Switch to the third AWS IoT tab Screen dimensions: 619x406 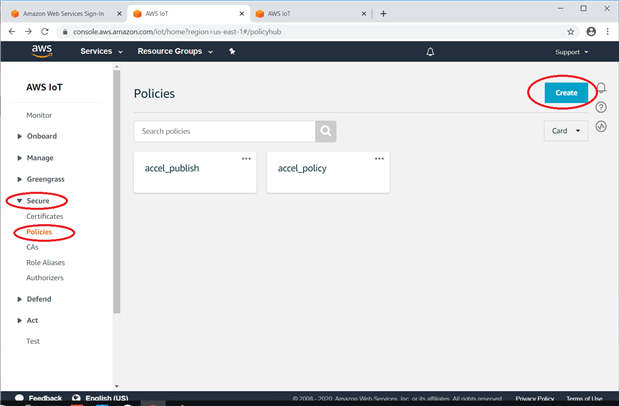(312, 14)
